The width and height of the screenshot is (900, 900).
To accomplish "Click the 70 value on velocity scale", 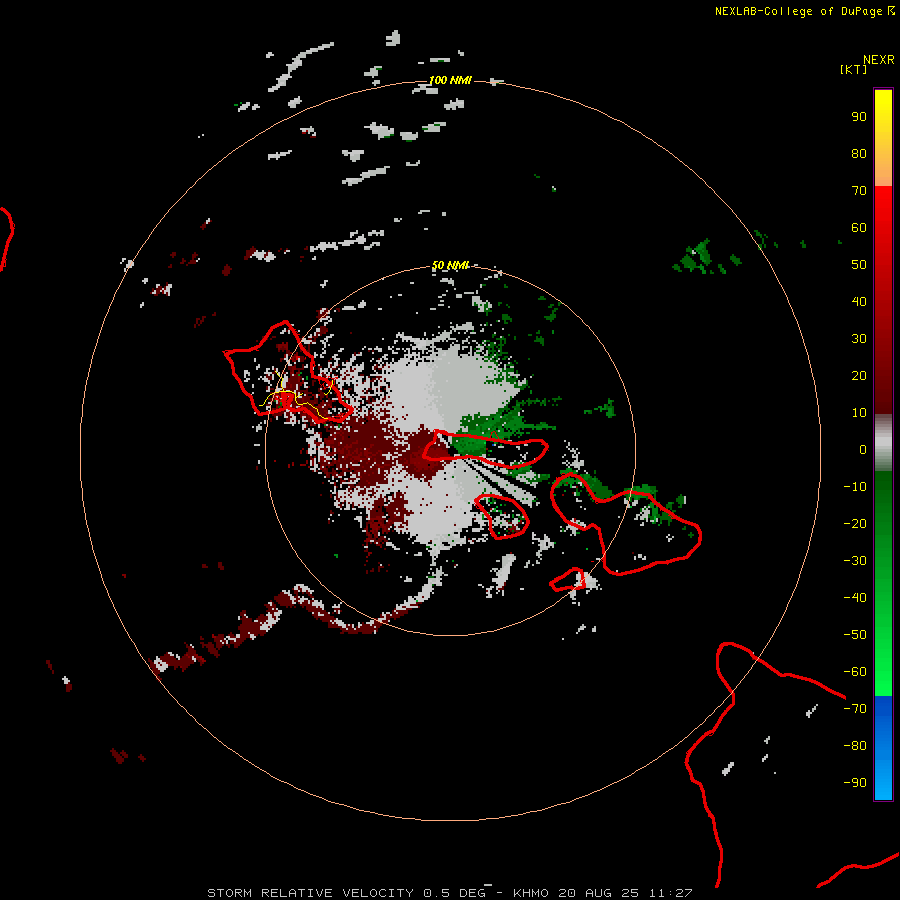I will 859,191.
